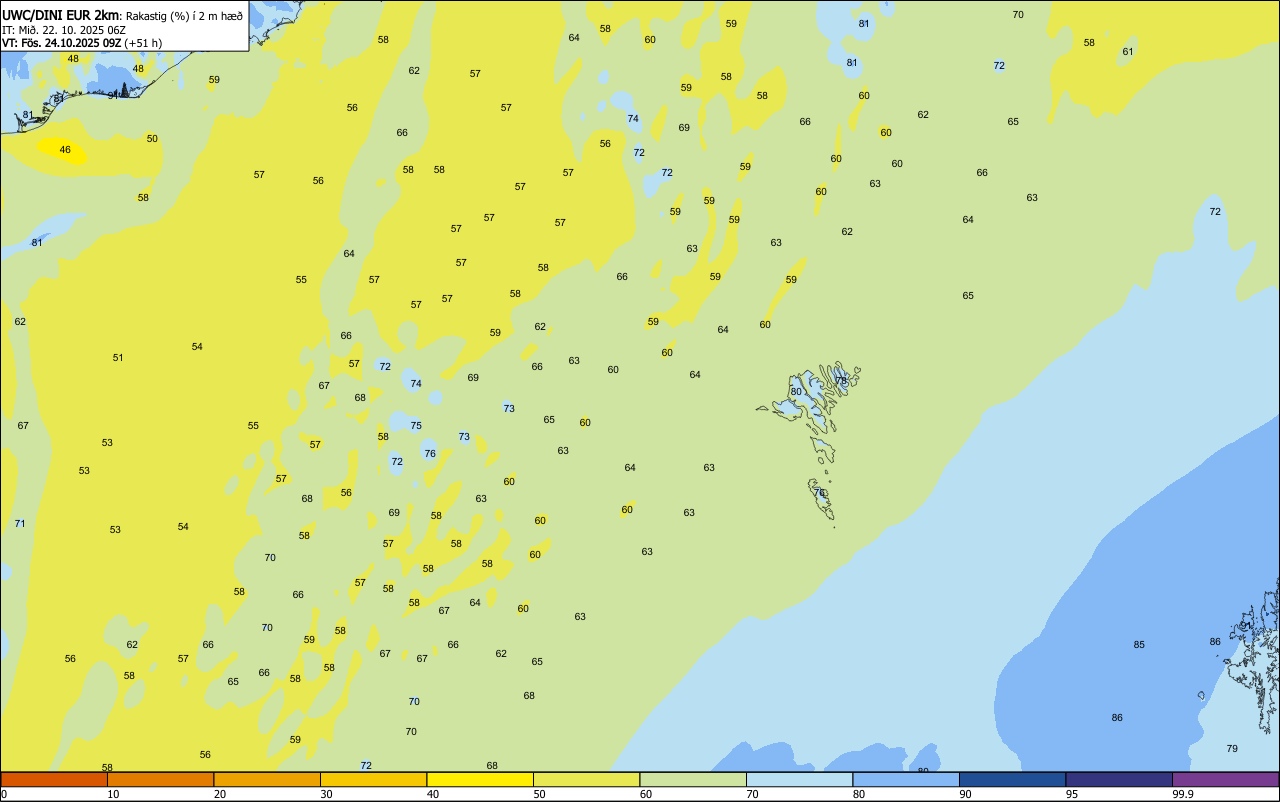The image size is (1280, 802).
Task: Pick the light green 60–70 legend swatch
Action: pyautogui.click(x=693, y=779)
